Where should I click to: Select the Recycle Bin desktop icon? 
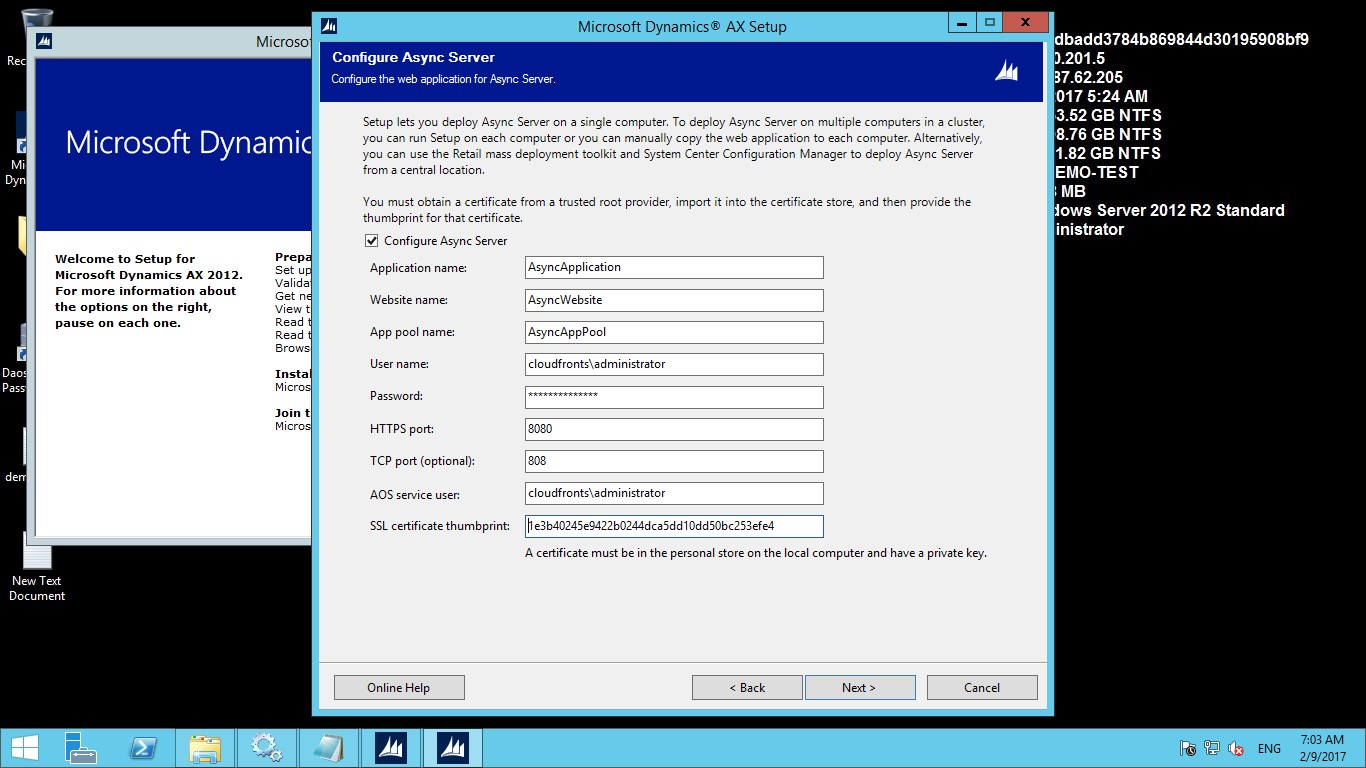tap(35, 37)
